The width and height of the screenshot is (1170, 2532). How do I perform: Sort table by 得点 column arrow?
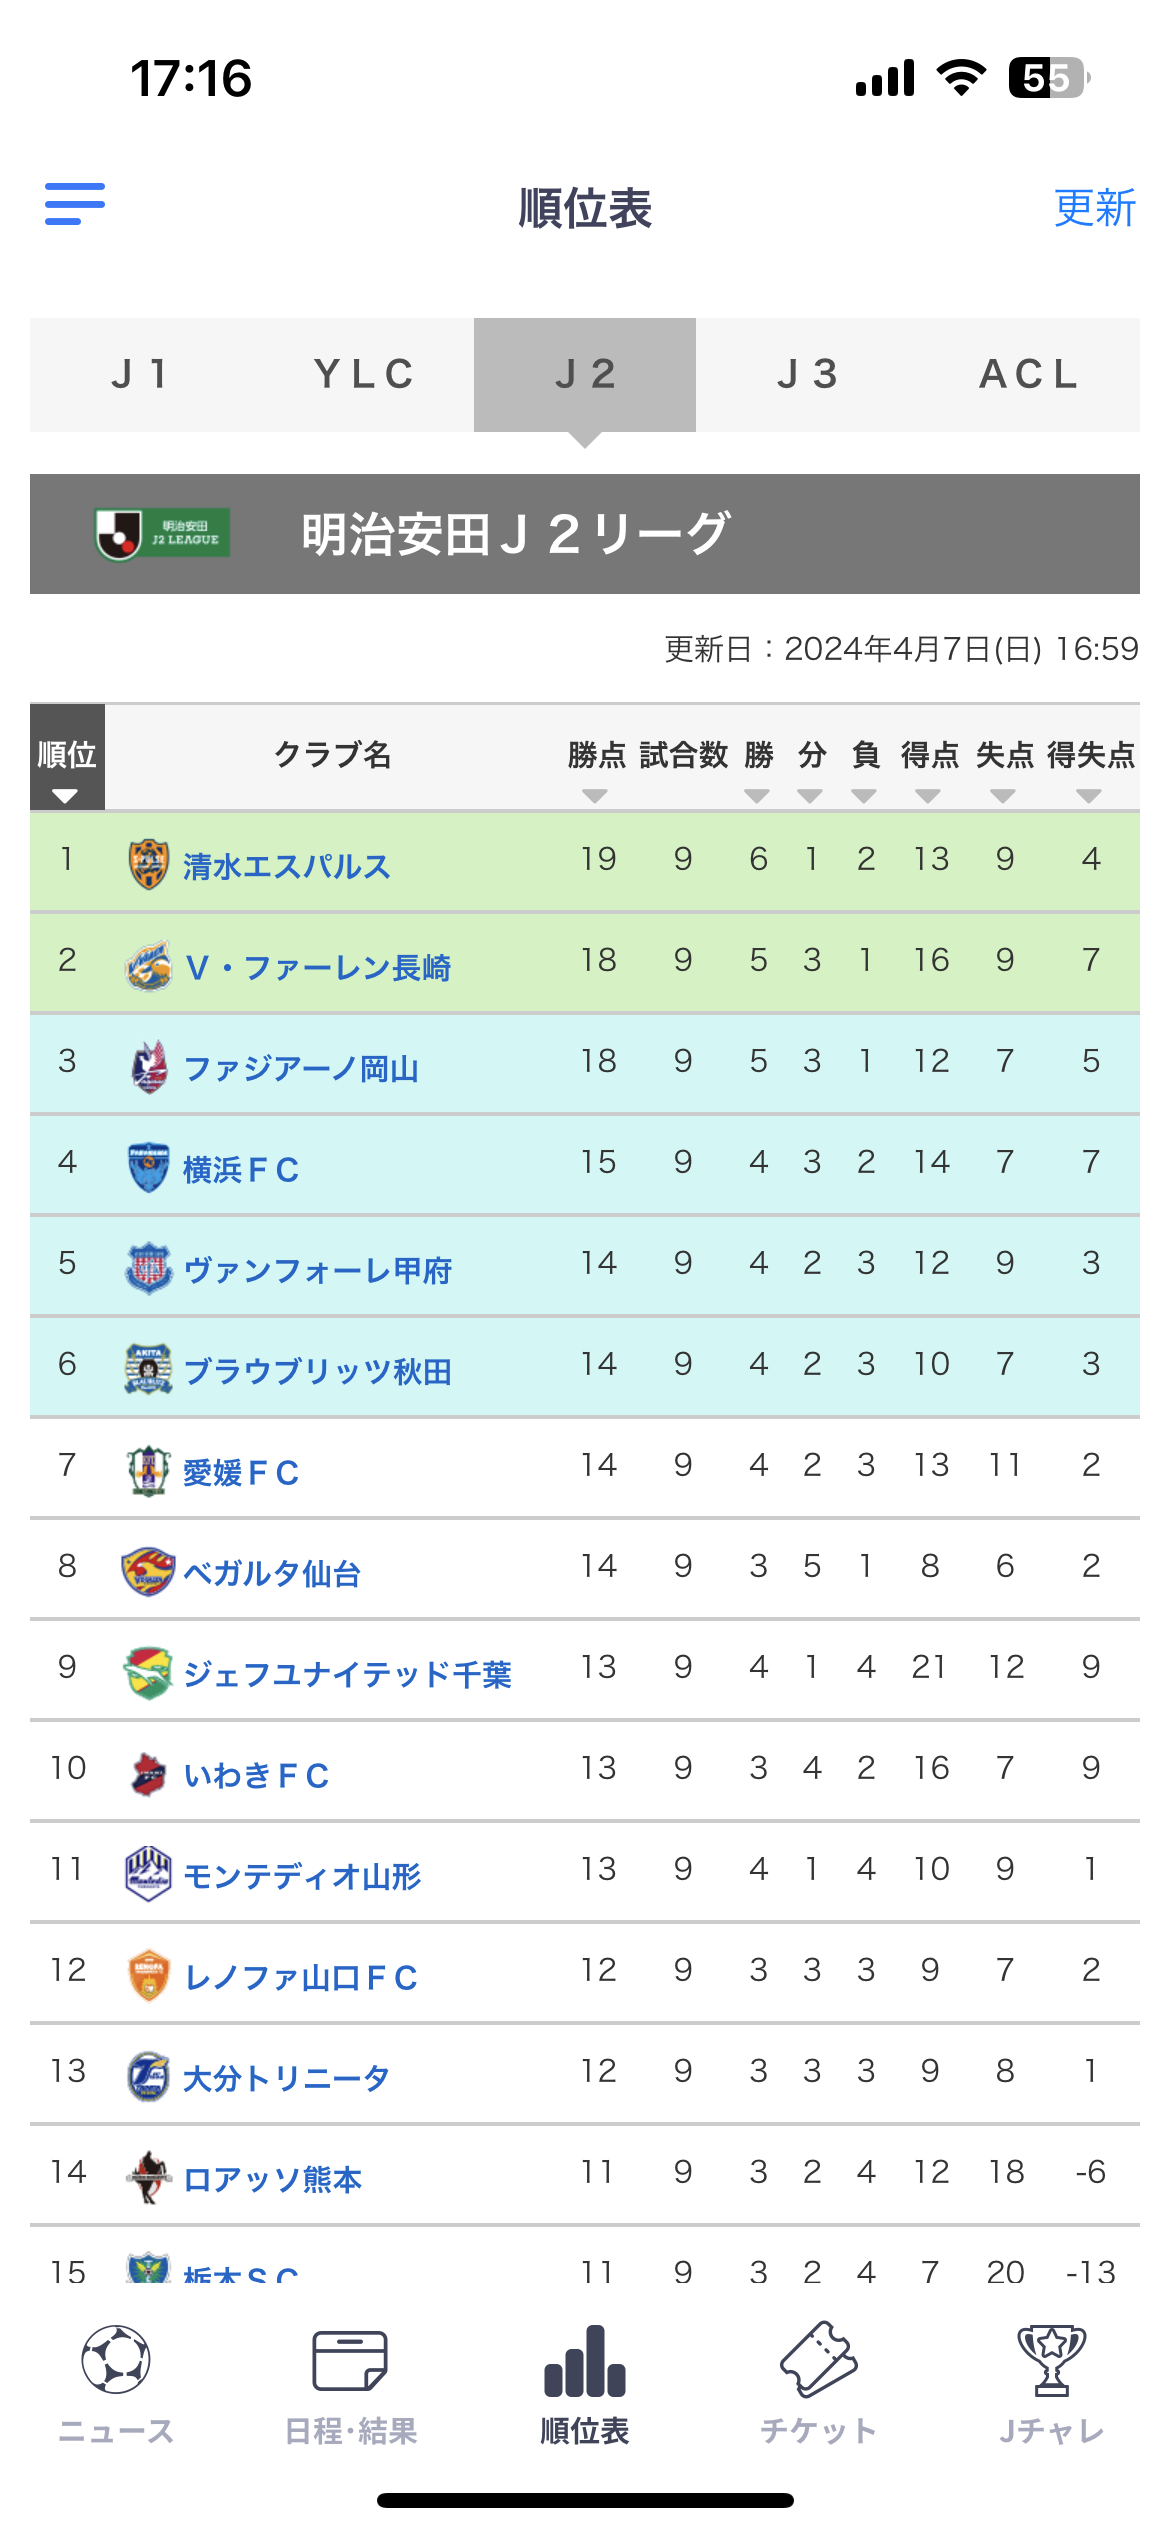coord(928,796)
